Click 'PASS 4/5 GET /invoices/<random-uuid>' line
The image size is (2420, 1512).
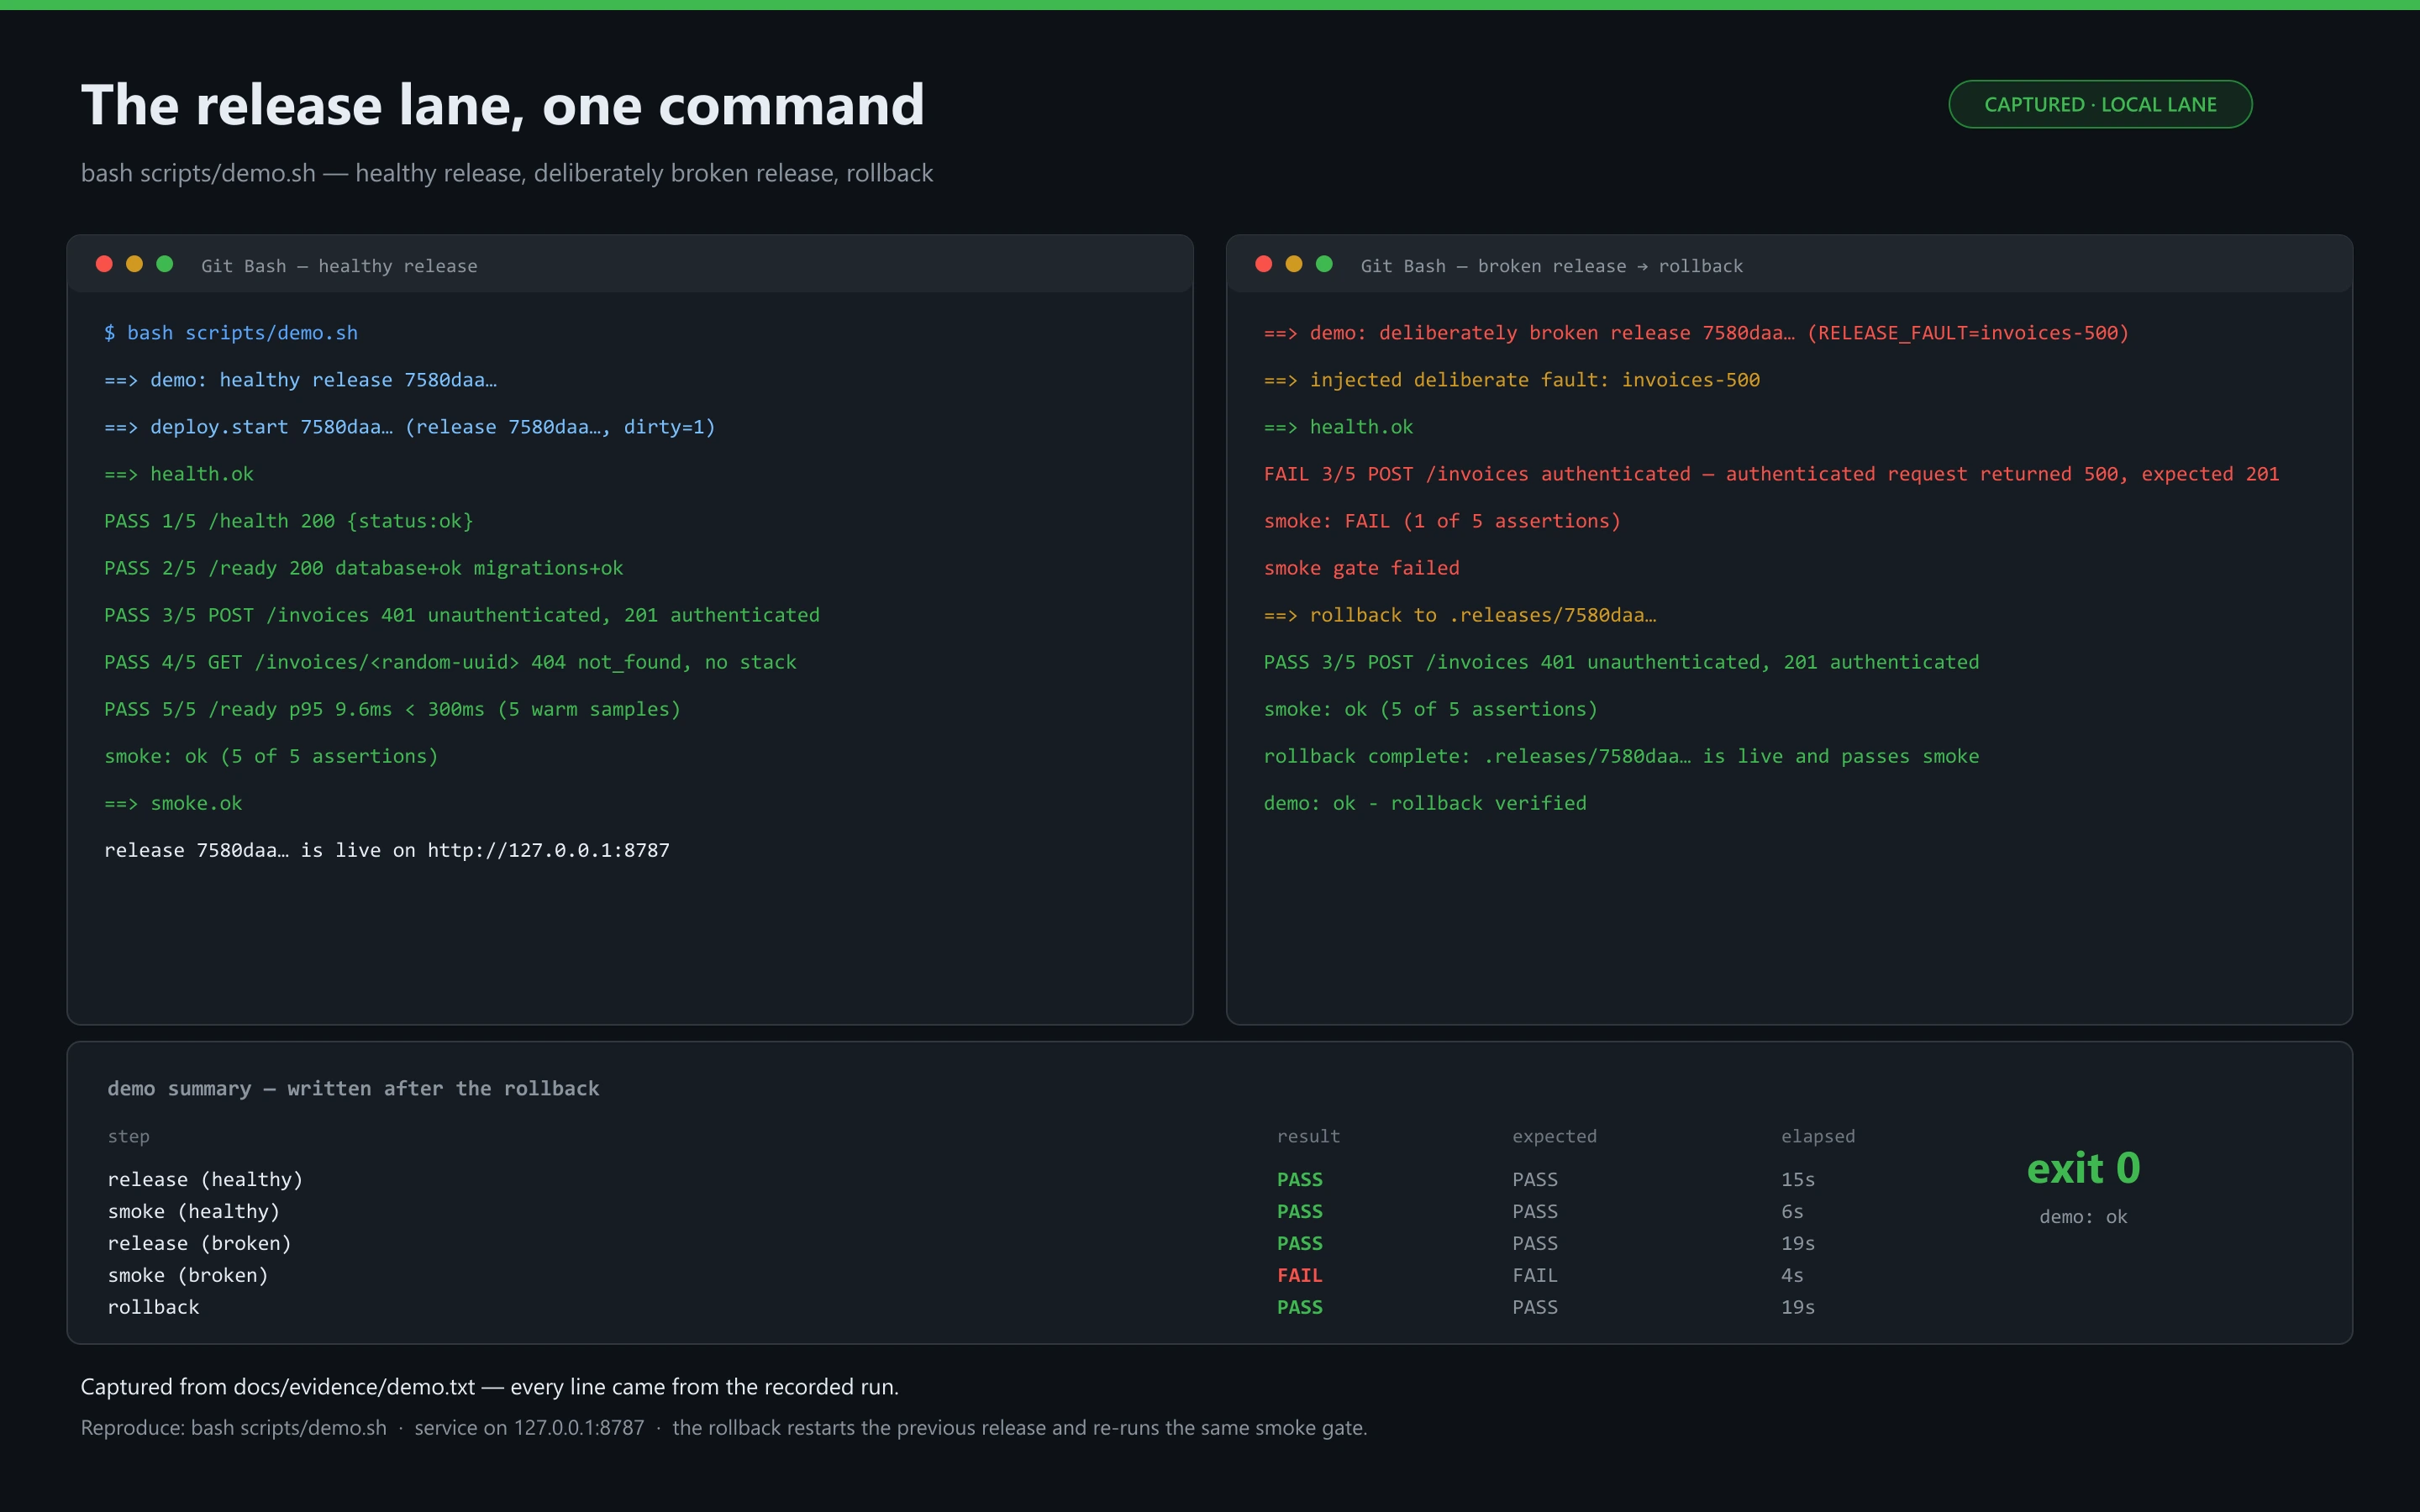(x=450, y=662)
